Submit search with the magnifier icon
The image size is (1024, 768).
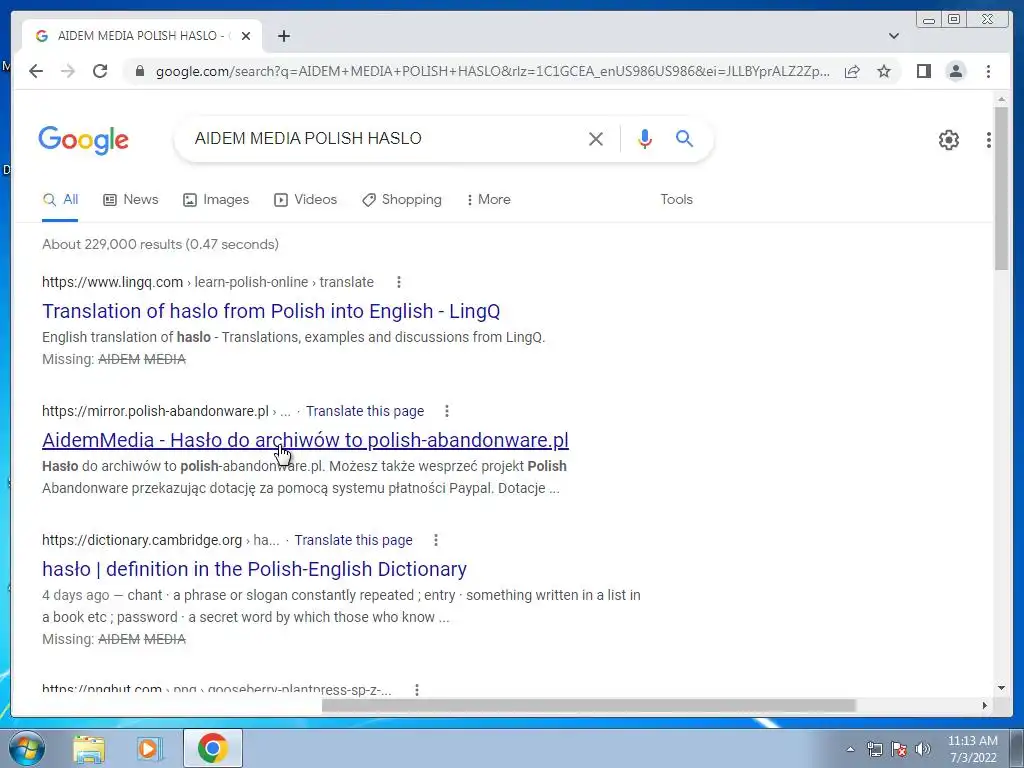pyautogui.click(x=684, y=138)
